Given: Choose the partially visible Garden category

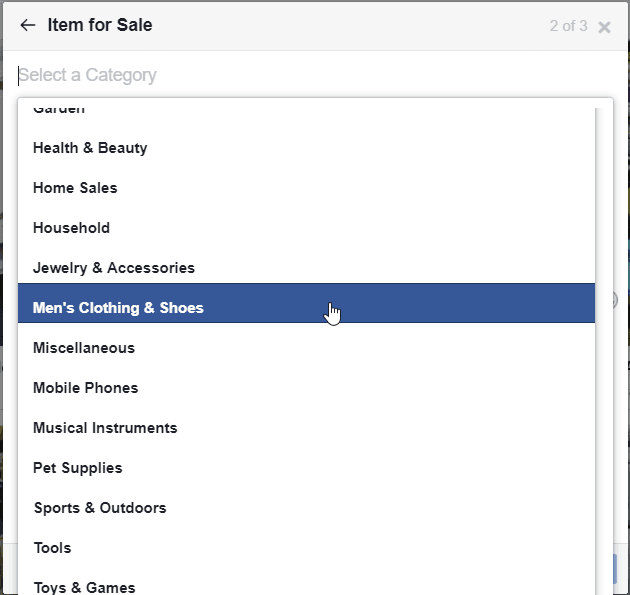Looking at the screenshot, I should click(x=306, y=112).
